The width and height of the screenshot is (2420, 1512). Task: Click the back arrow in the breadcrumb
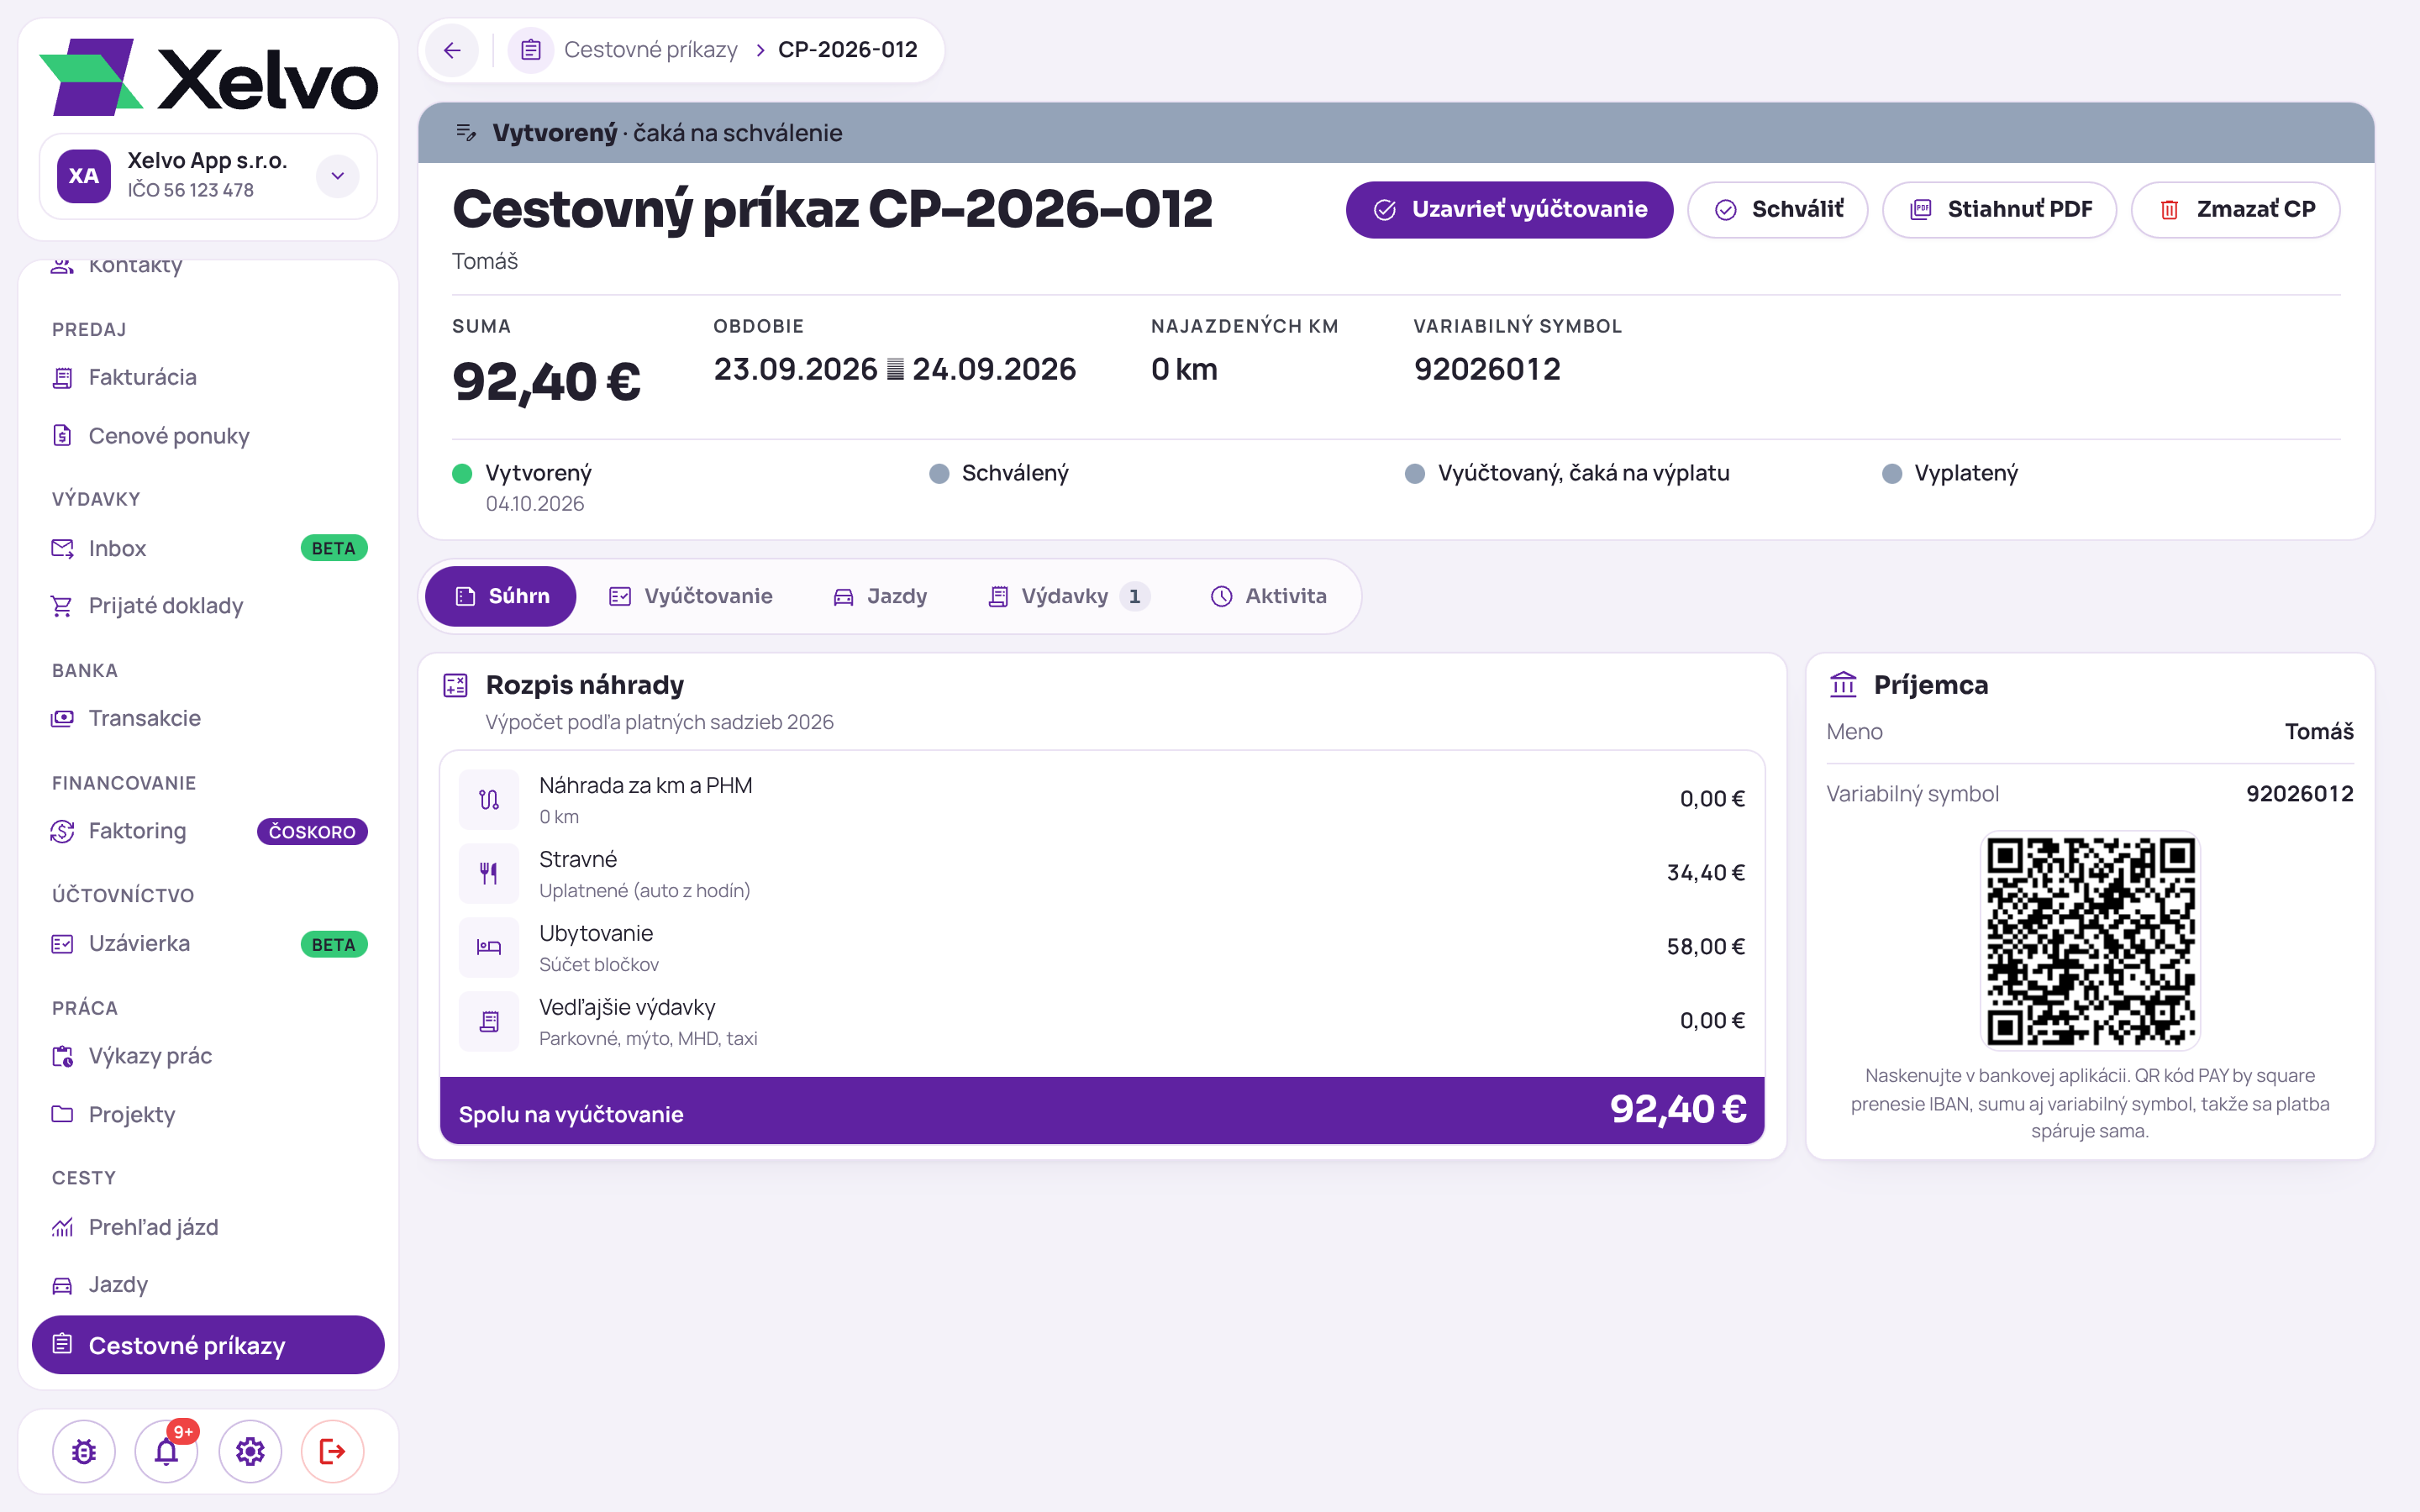point(452,50)
